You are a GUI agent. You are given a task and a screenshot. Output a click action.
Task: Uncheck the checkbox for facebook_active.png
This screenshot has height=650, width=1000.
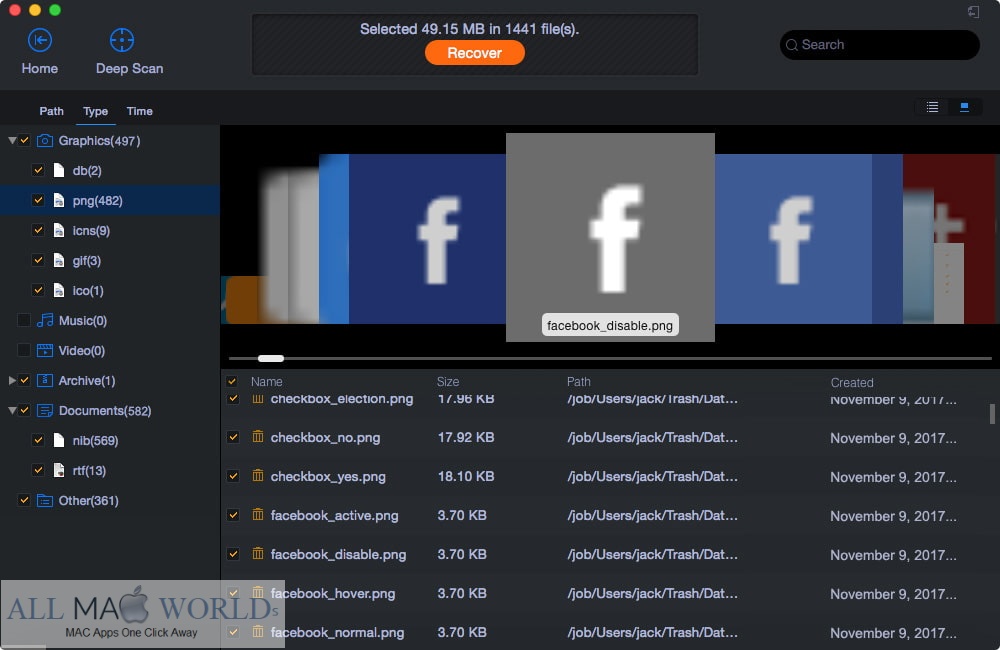(233, 515)
